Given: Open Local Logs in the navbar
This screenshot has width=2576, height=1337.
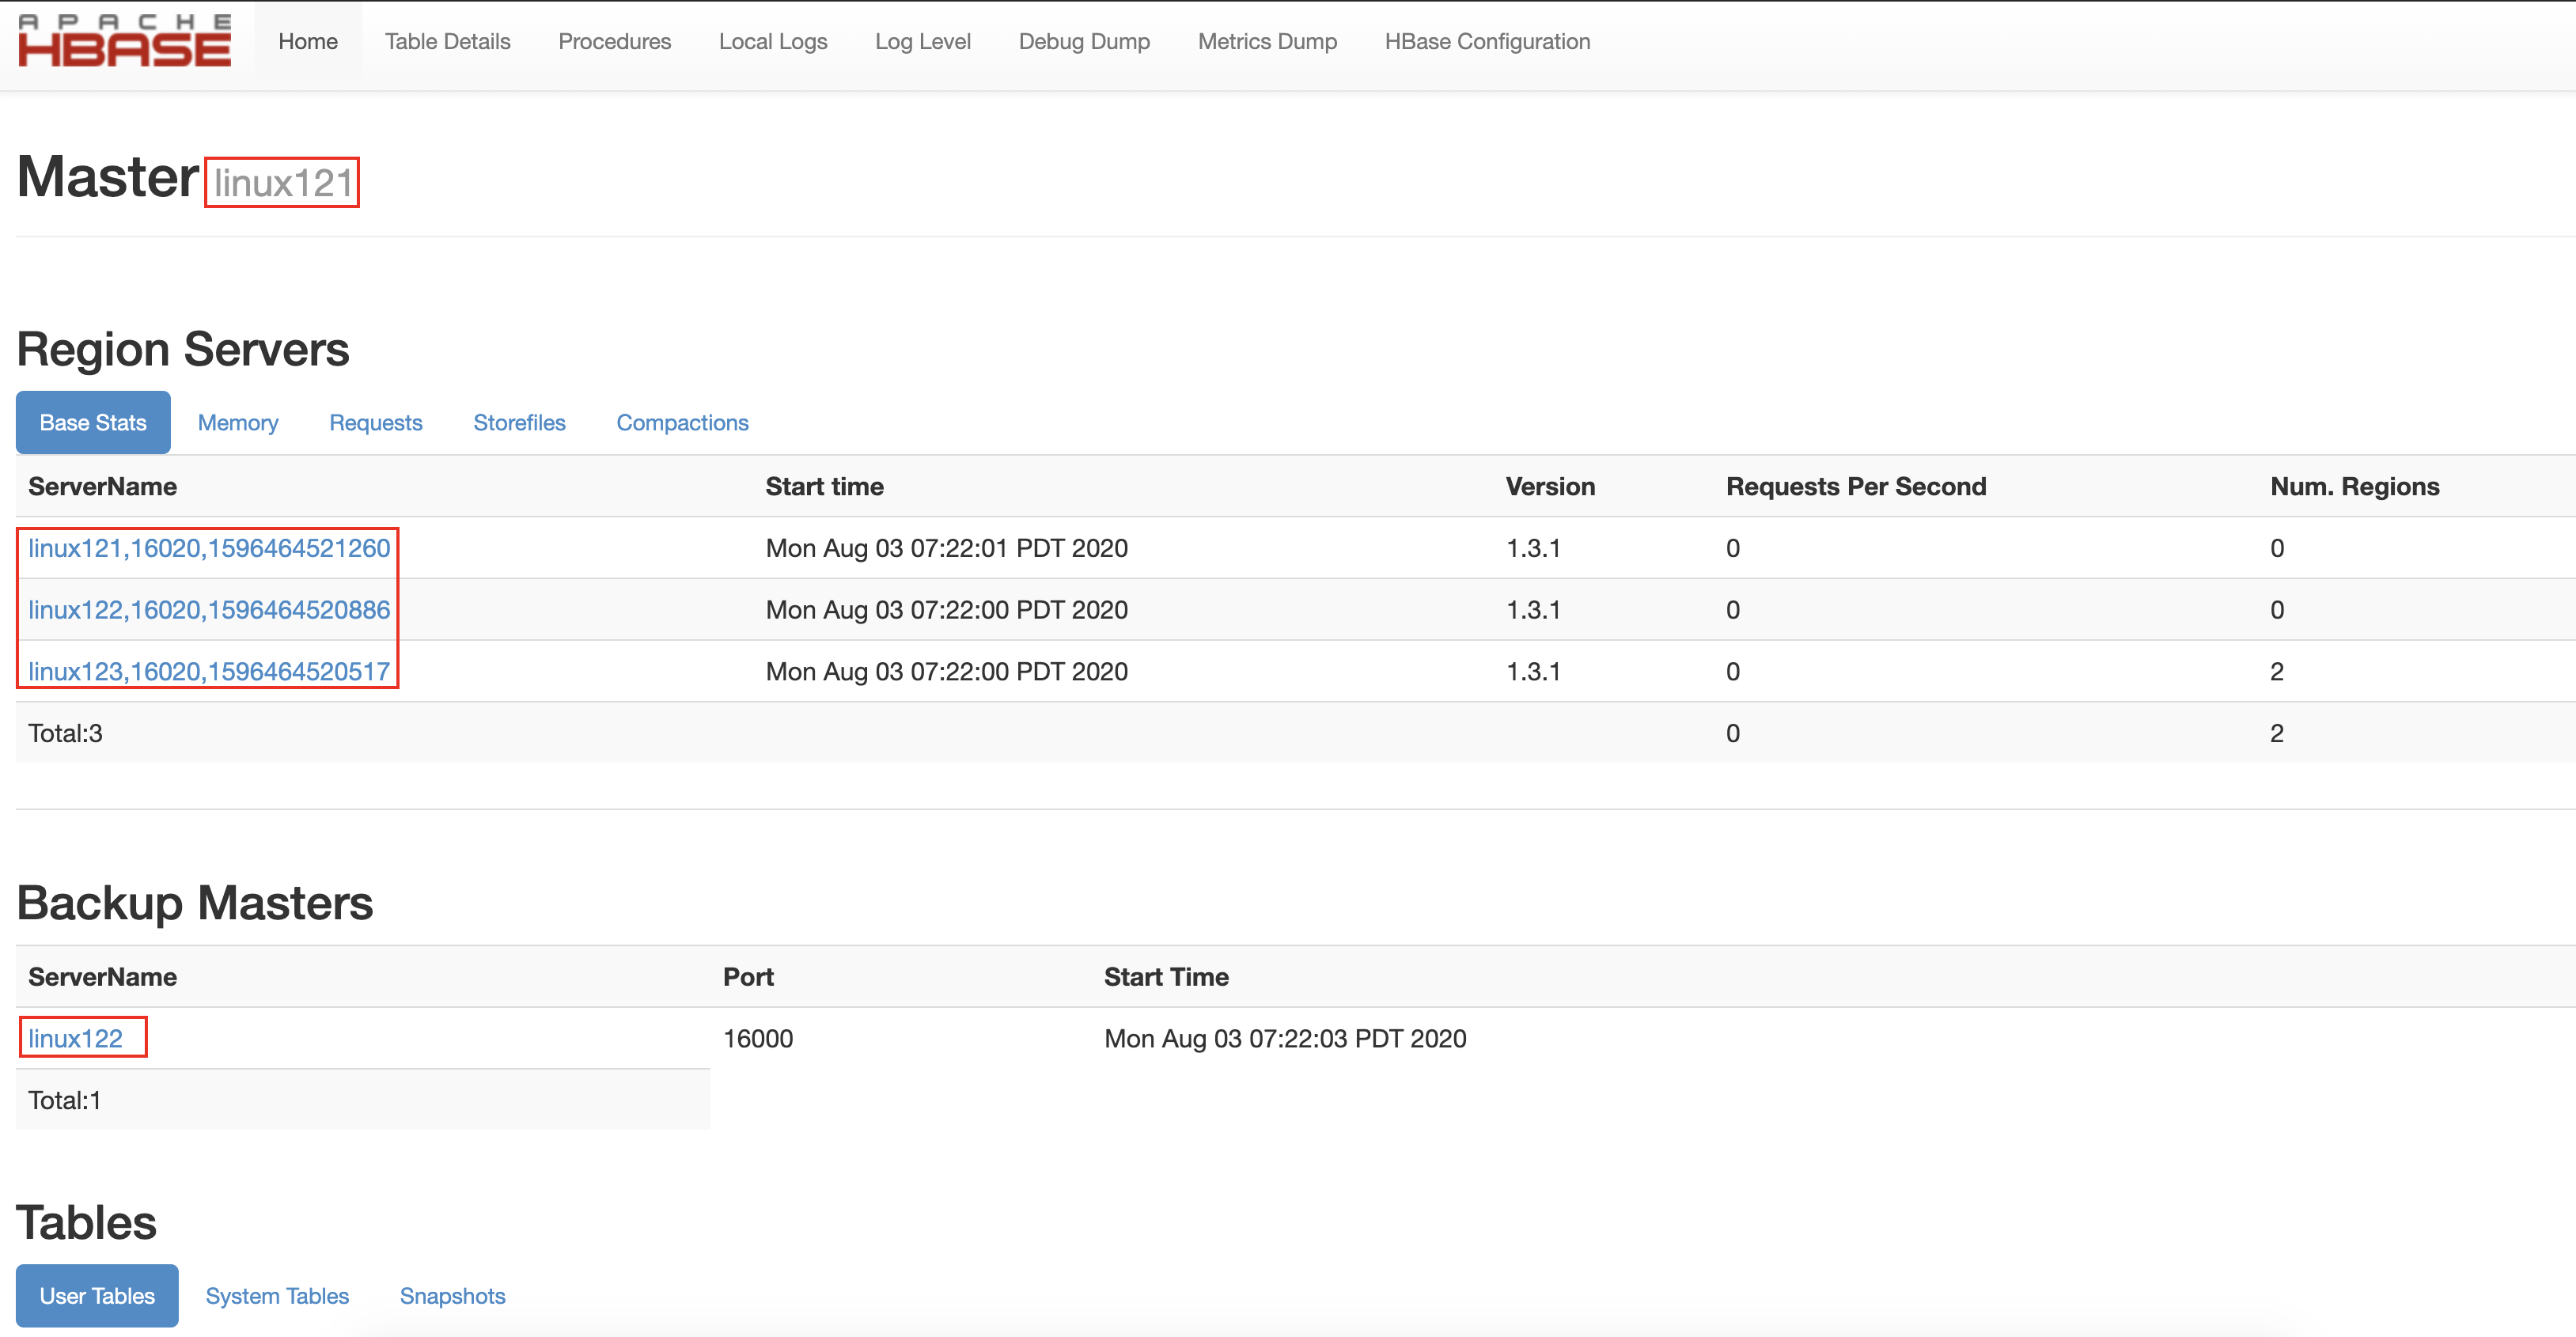Looking at the screenshot, I should tap(773, 41).
